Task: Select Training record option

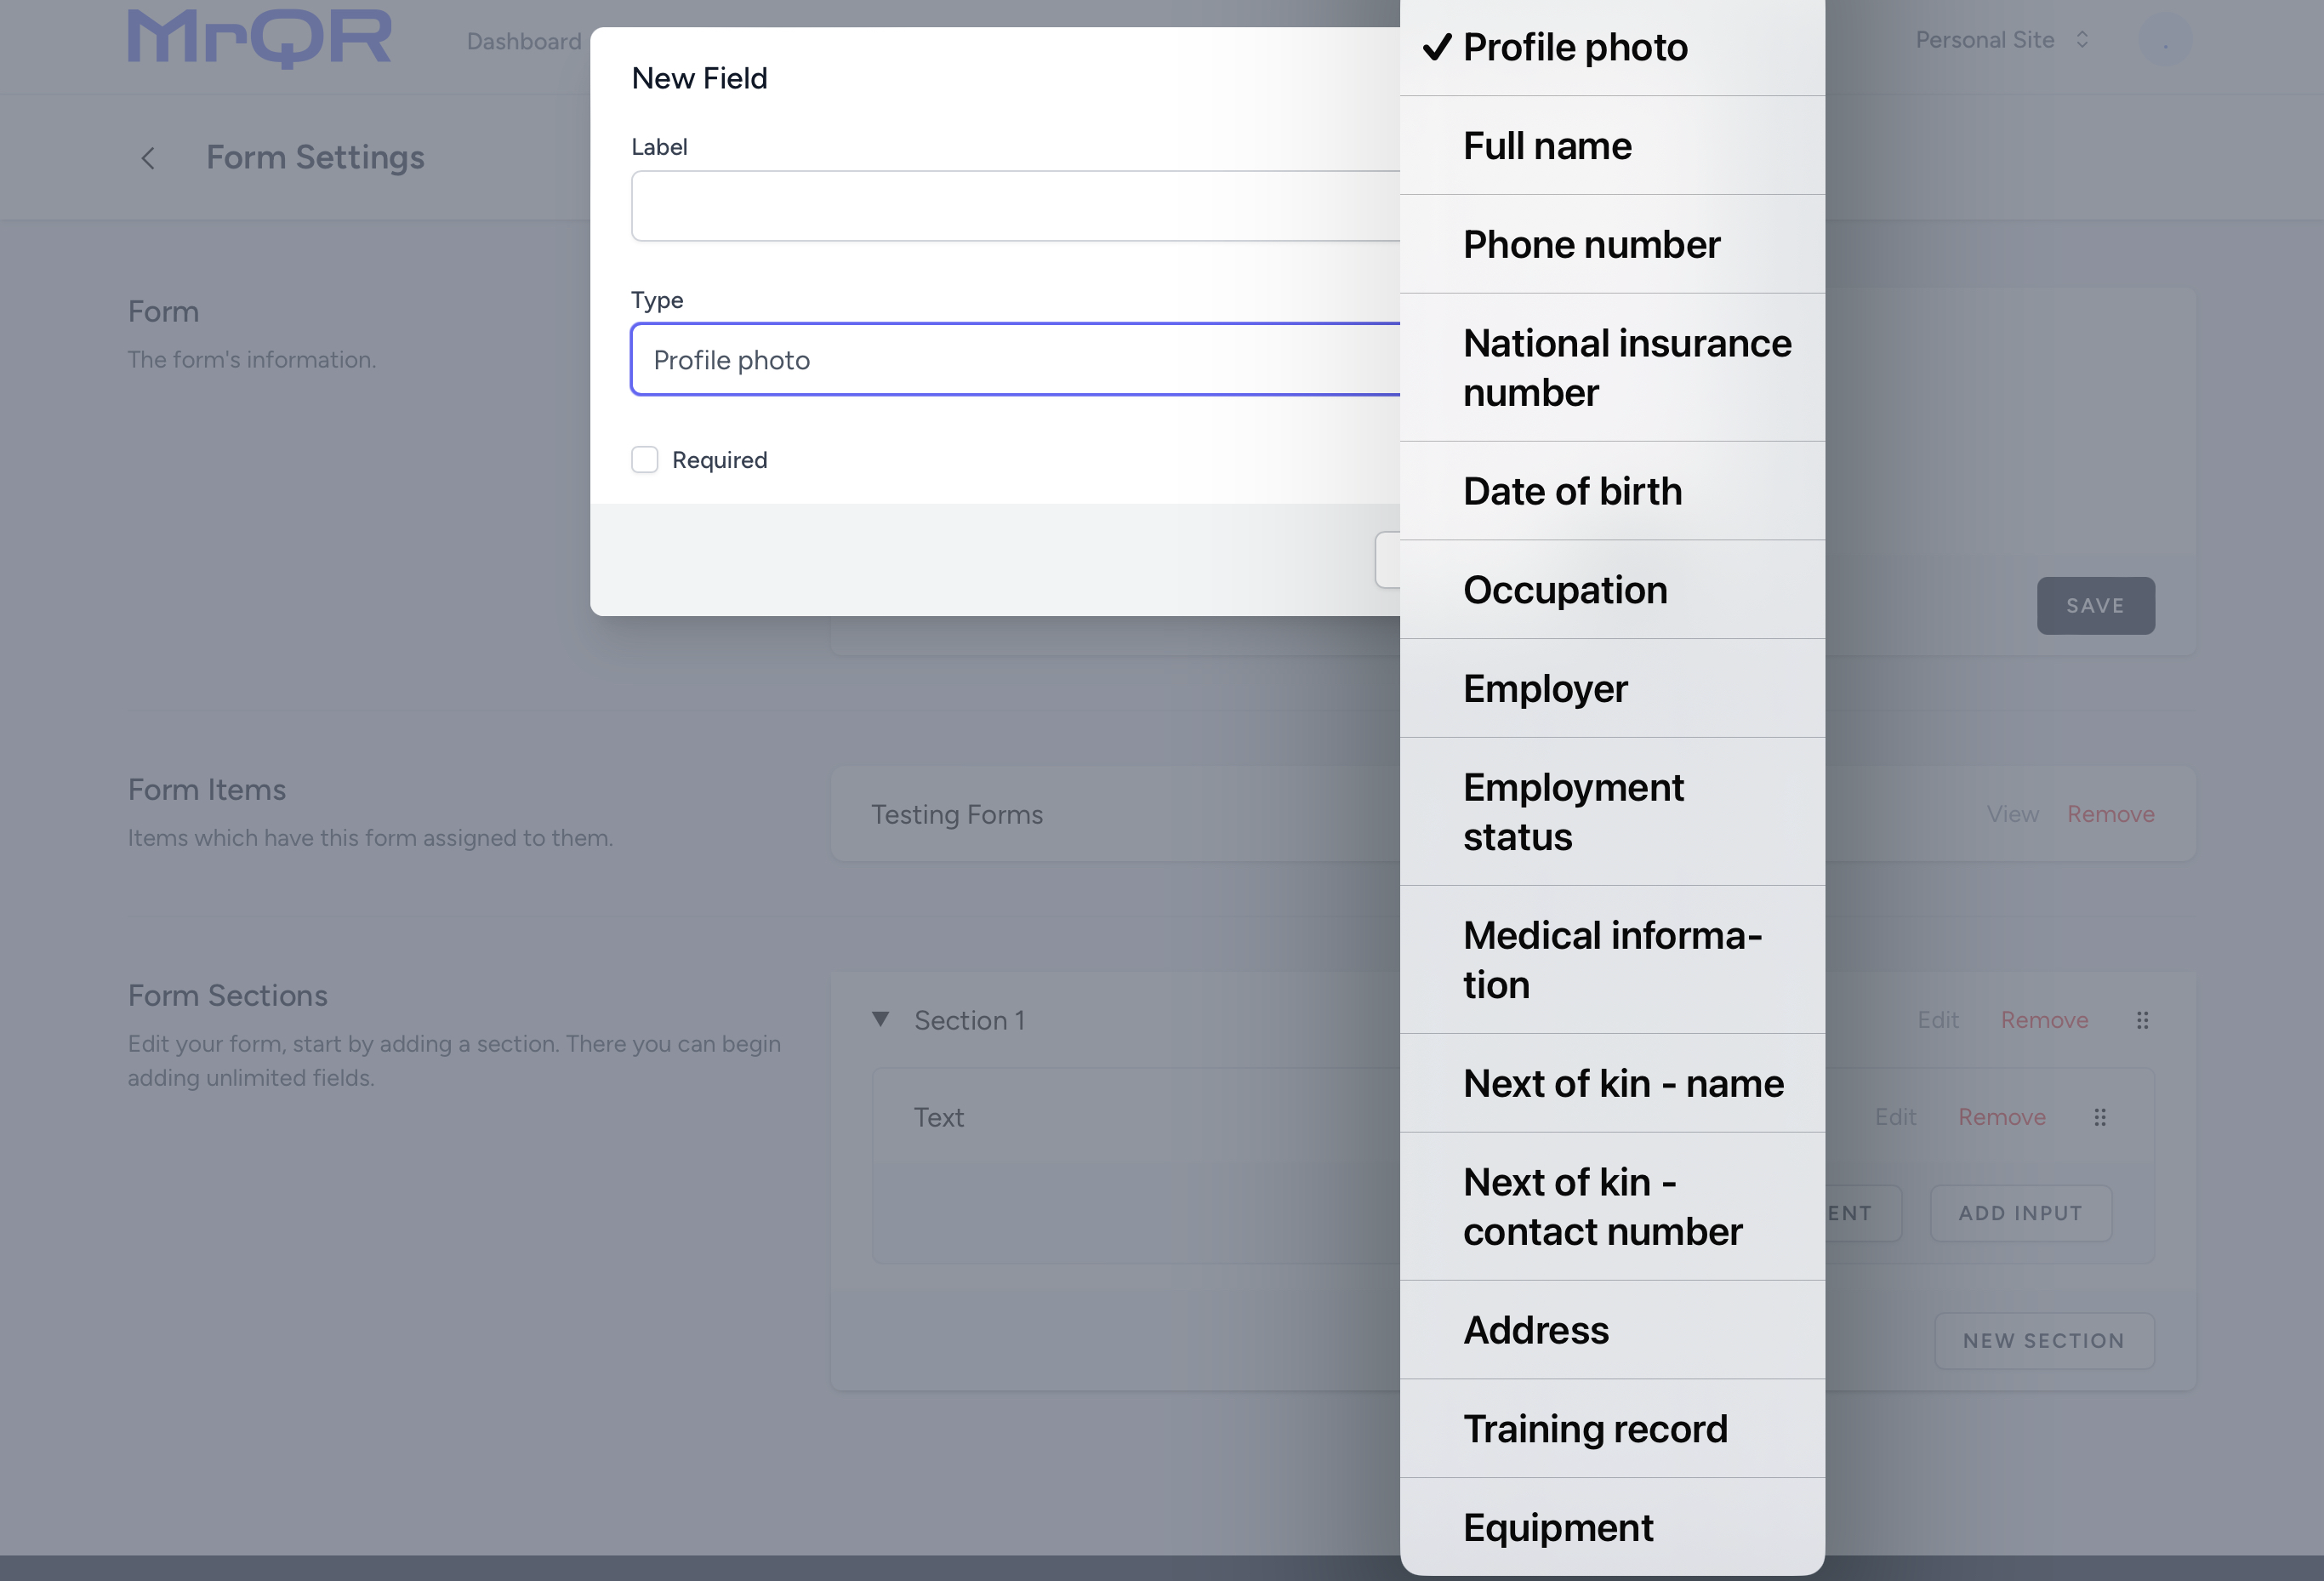Action: 1612,1429
